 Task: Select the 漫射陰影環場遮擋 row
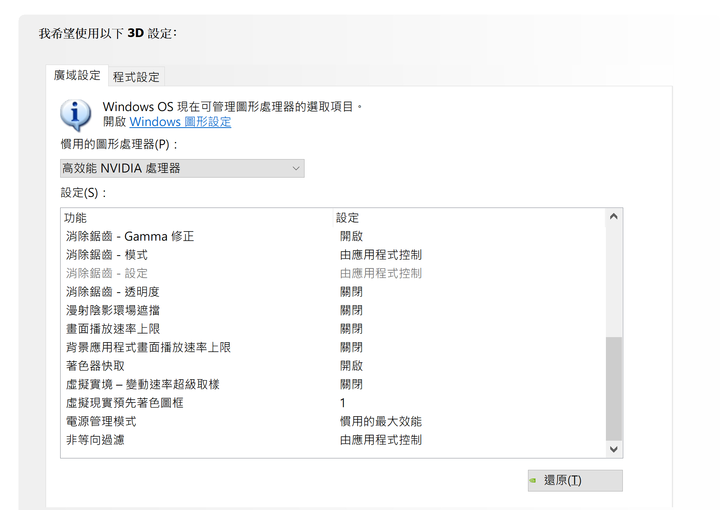click(x=333, y=310)
